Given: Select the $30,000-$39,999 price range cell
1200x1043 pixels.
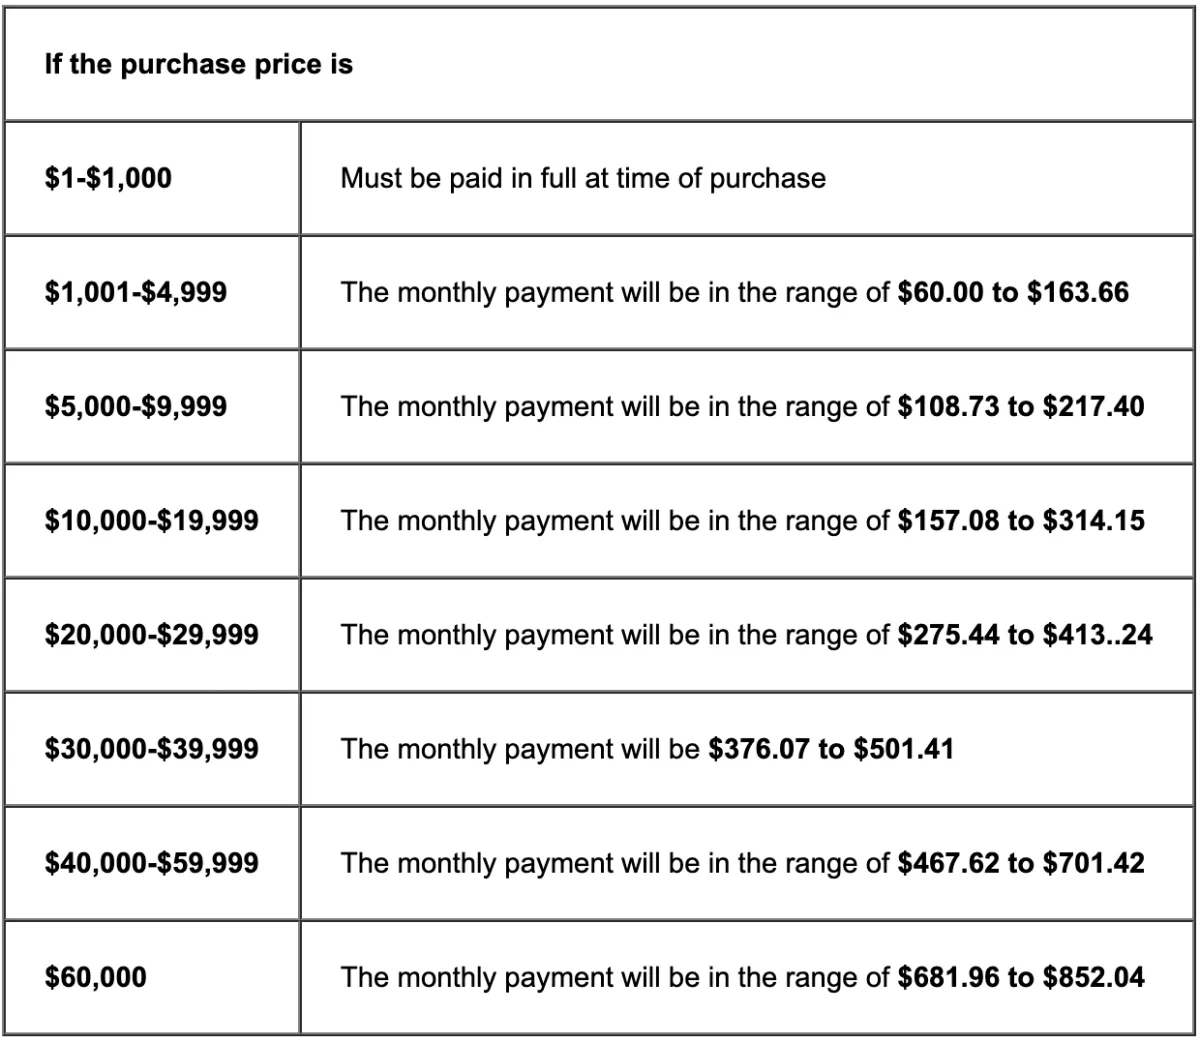Looking at the screenshot, I should [x=152, y=749].
